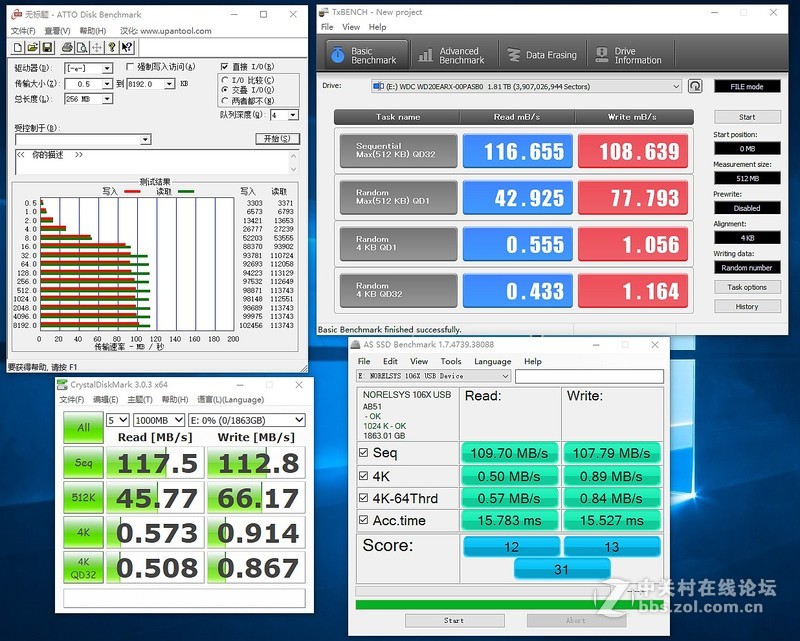Create a new file in ATTO Disk Benchmark

coord(17,46)
